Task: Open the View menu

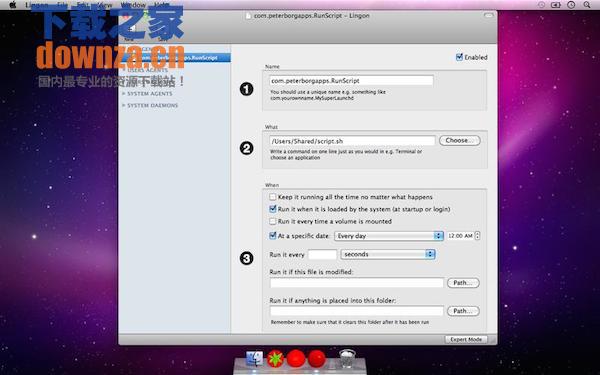Action: click(105, 5)
